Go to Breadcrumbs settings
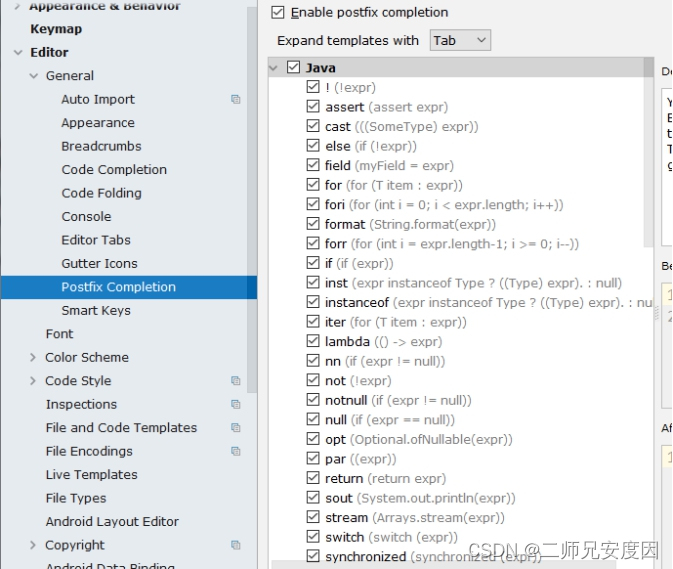Screen dimensions: 673x569 point(101,146)
